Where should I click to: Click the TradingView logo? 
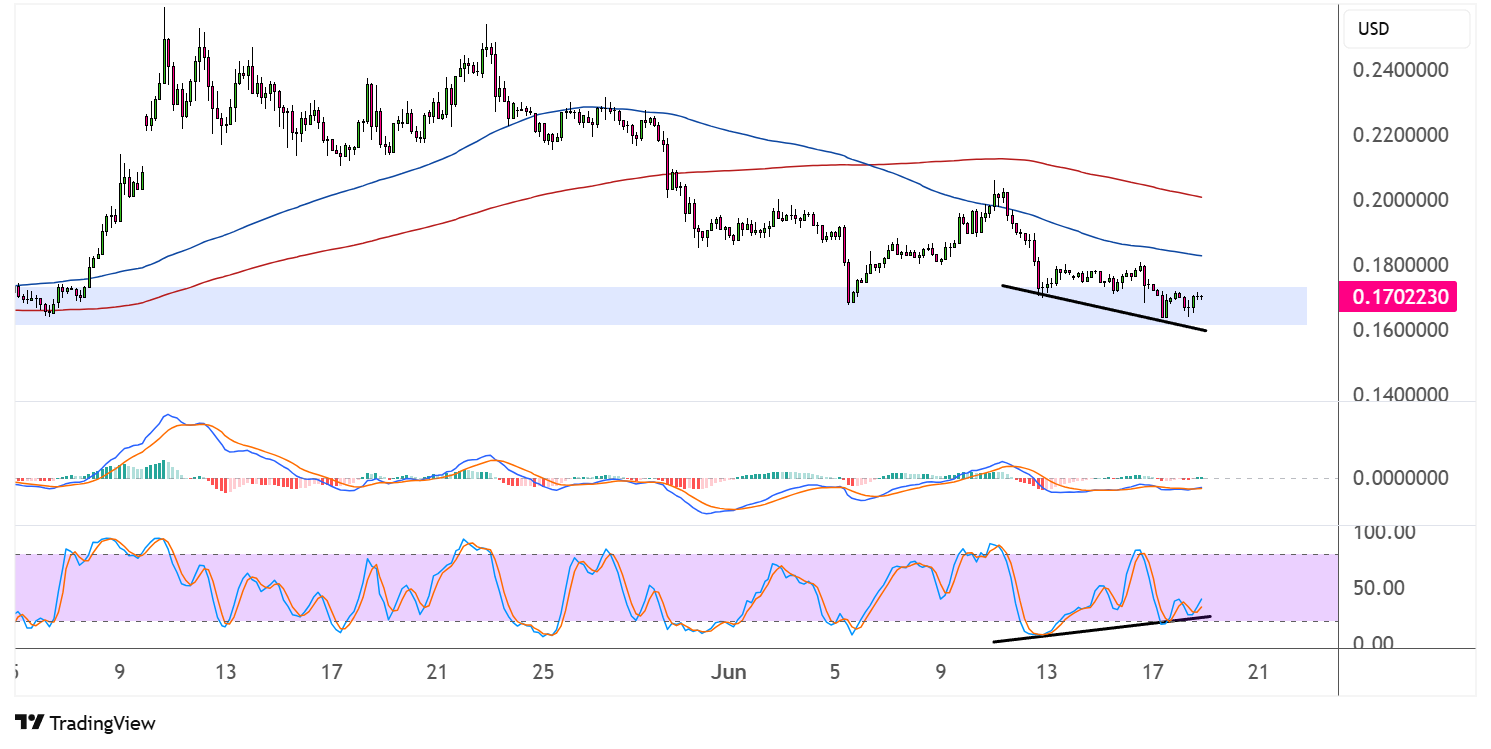[x=86, y=722]
